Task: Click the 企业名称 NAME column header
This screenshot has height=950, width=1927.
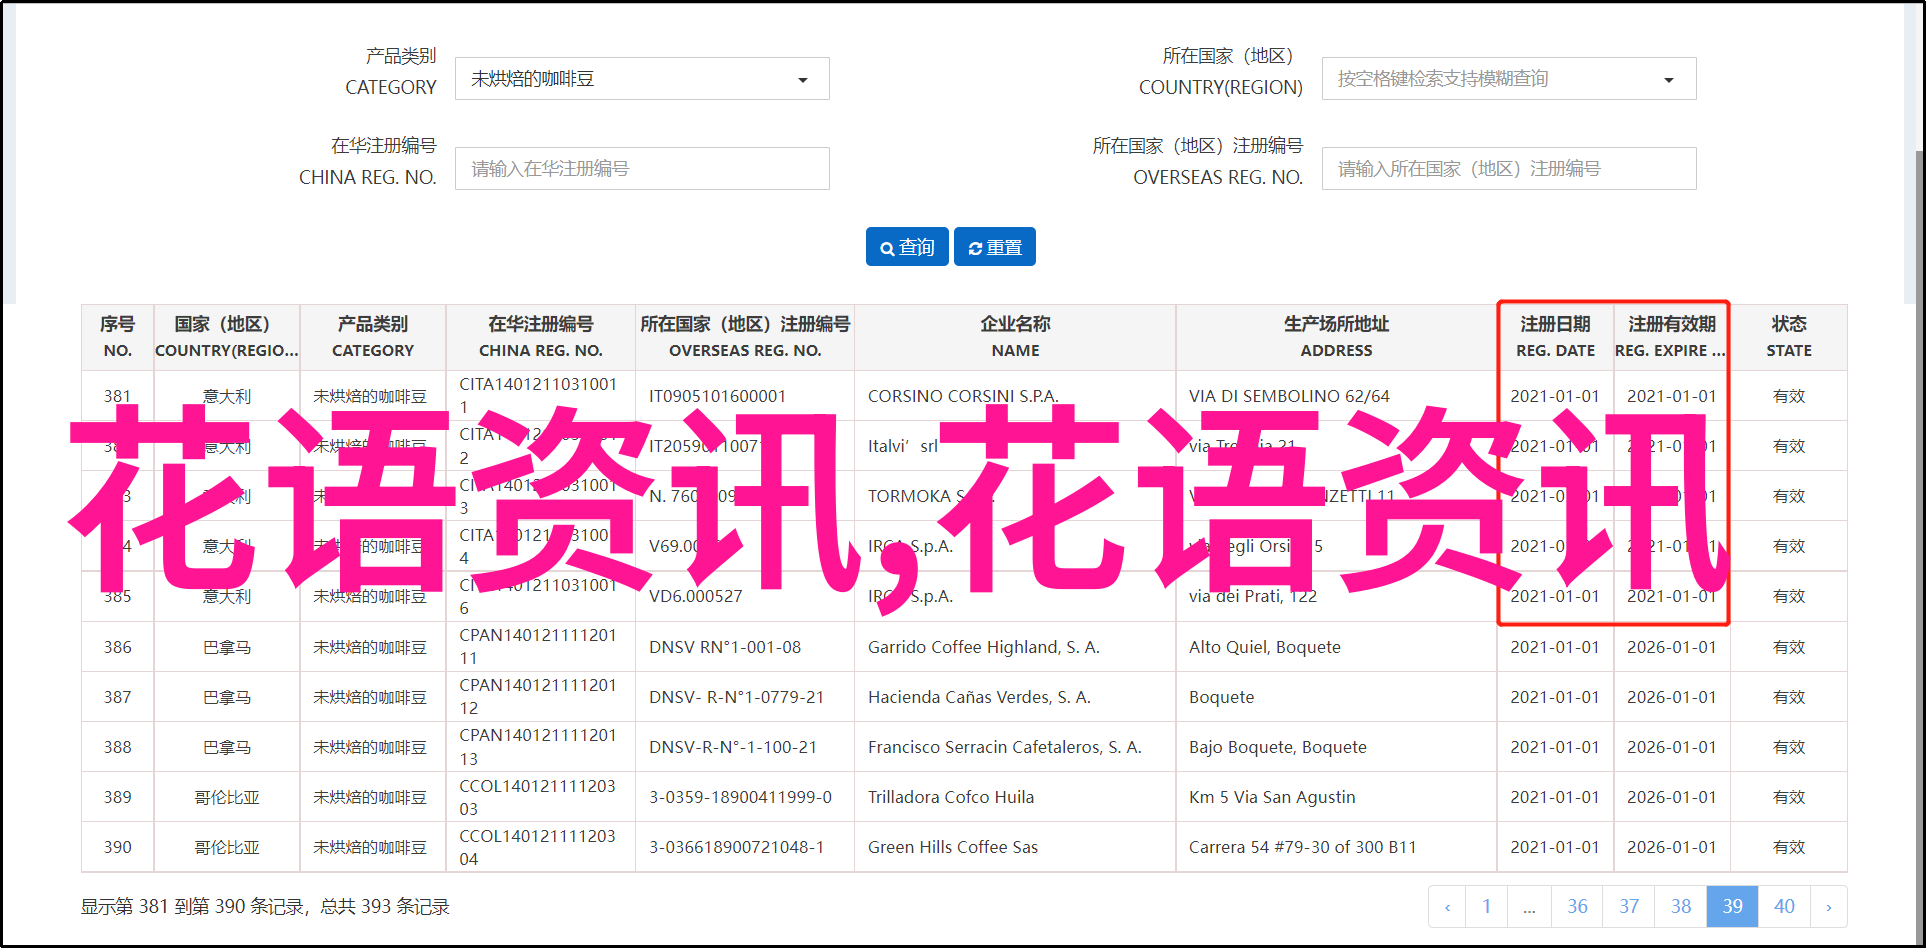Action: point(1015,337)
